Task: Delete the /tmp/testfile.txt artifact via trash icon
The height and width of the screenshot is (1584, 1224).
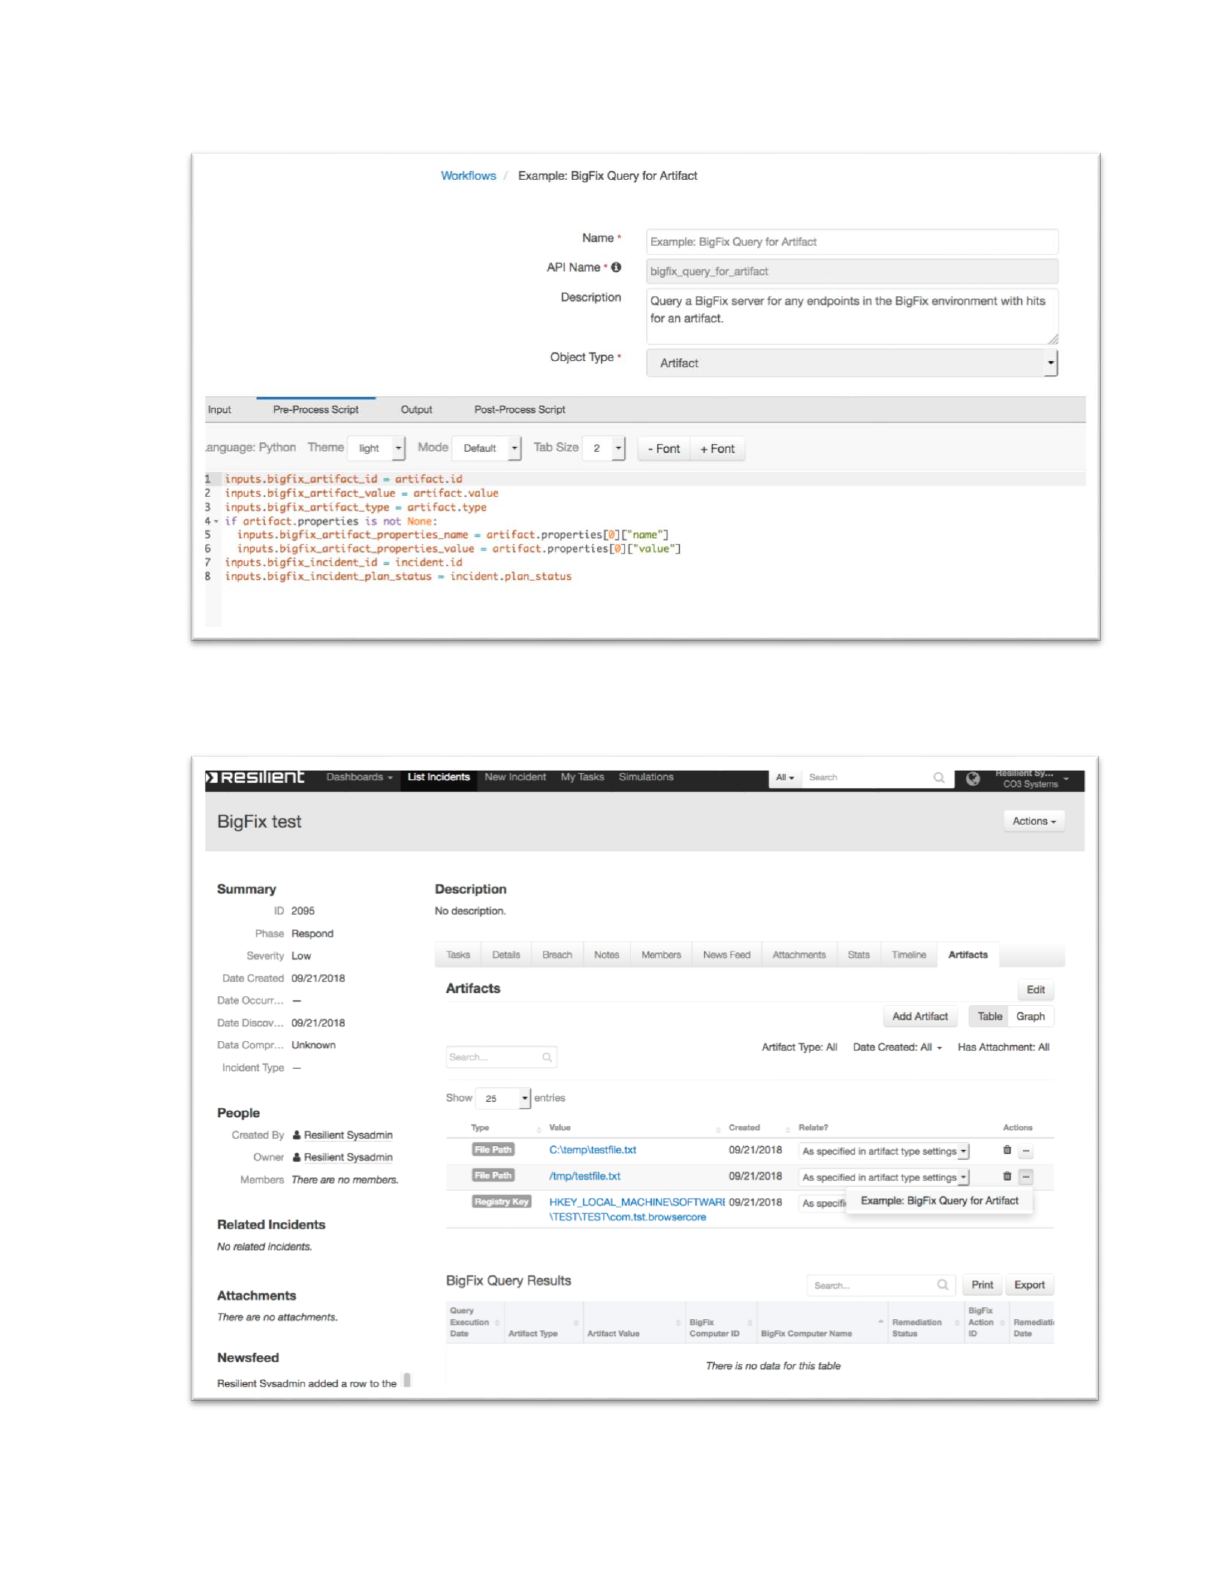Action: 1007,1176
